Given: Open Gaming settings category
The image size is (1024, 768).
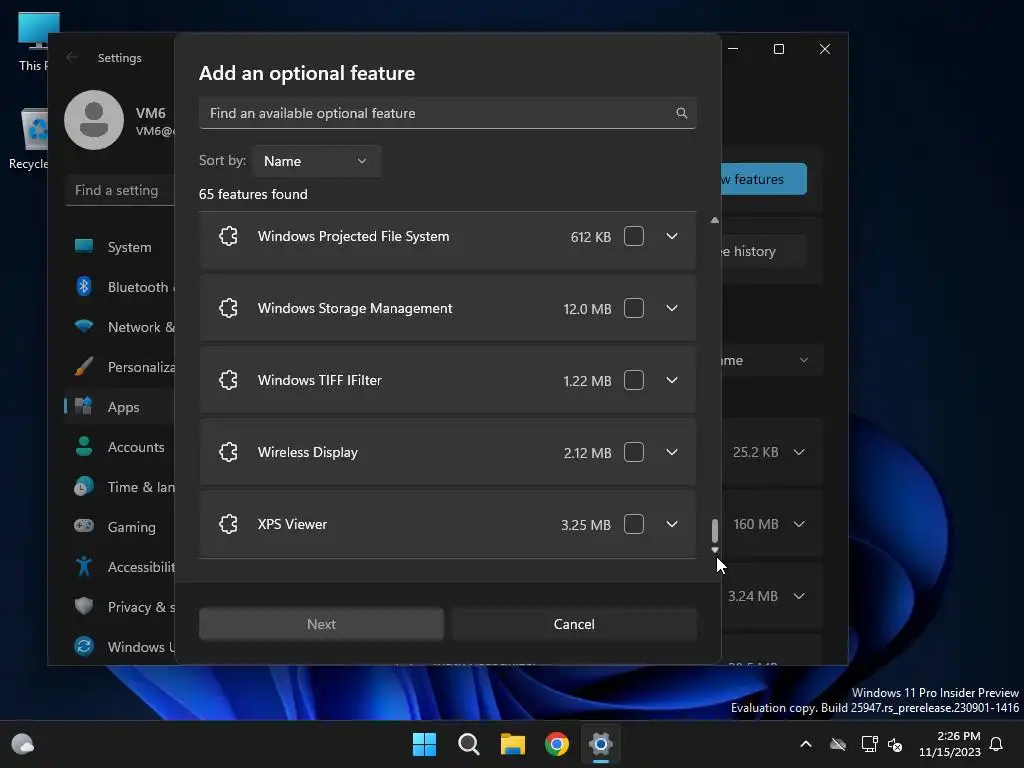Looking at the screenshot, I should point(119,526).
